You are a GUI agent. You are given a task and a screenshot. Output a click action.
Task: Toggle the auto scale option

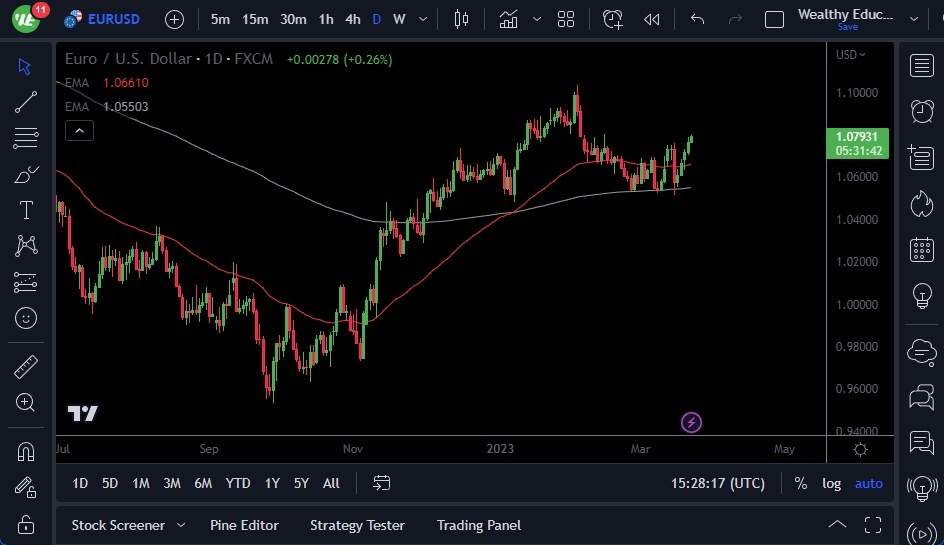pyautogui.click(x=868, y=483)
